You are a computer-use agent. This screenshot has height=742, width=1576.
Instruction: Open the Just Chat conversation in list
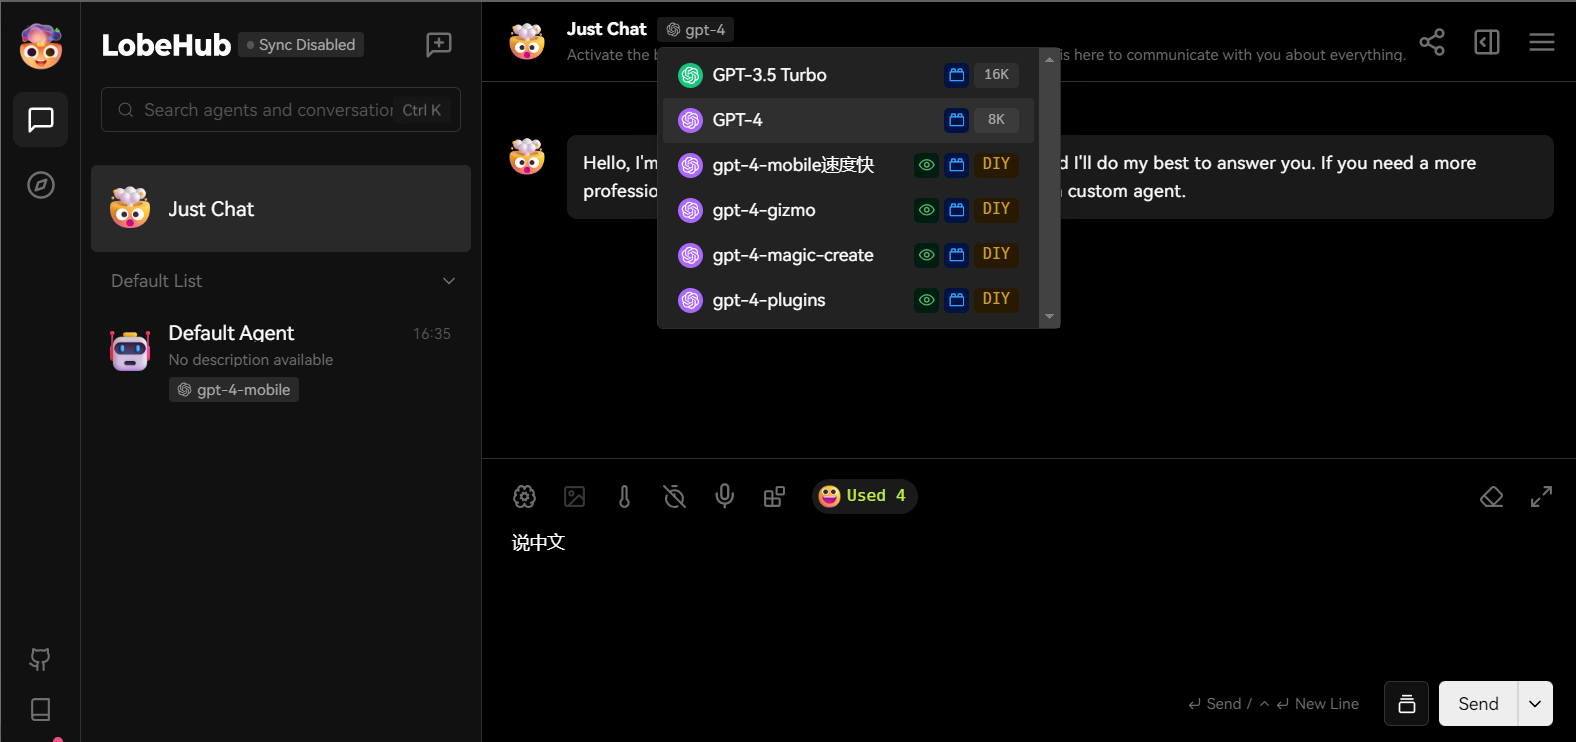281,209
